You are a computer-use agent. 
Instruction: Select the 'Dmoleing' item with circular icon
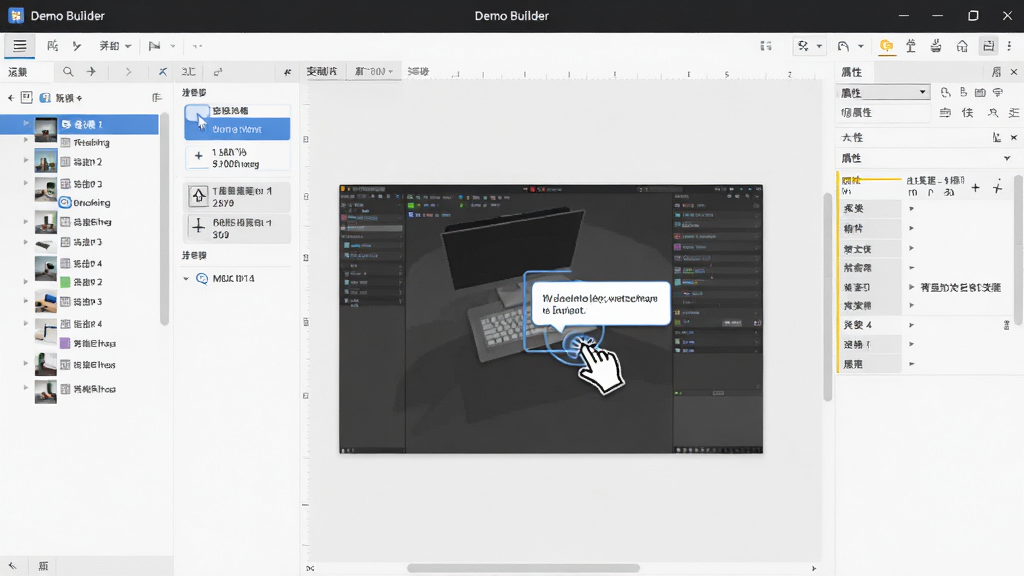click(85, 202)
